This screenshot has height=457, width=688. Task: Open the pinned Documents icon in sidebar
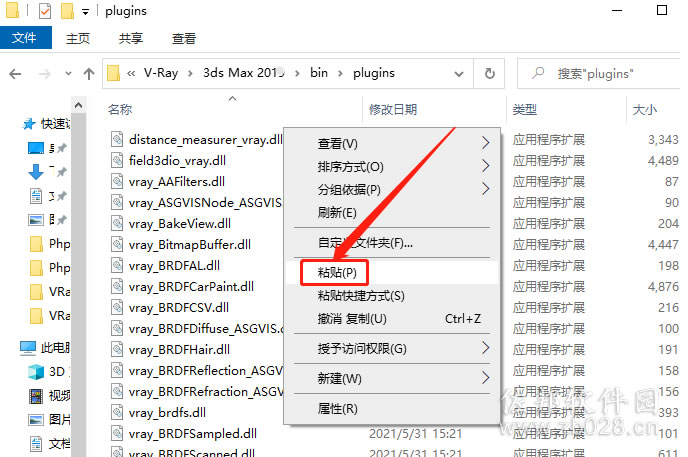pyautogui.click(x=36, y=196)
